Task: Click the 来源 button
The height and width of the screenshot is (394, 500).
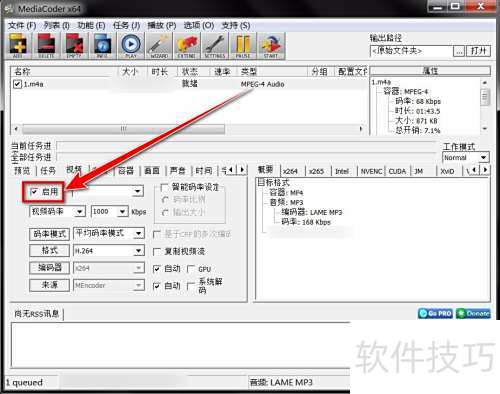Action: [x=49, y=285]
